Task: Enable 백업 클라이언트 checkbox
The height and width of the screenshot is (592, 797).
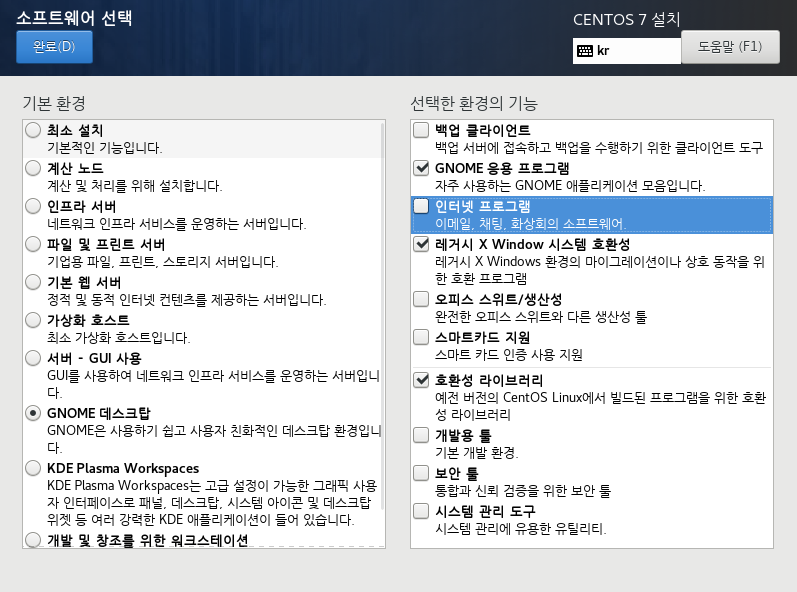Action: [x=421, y=130]
